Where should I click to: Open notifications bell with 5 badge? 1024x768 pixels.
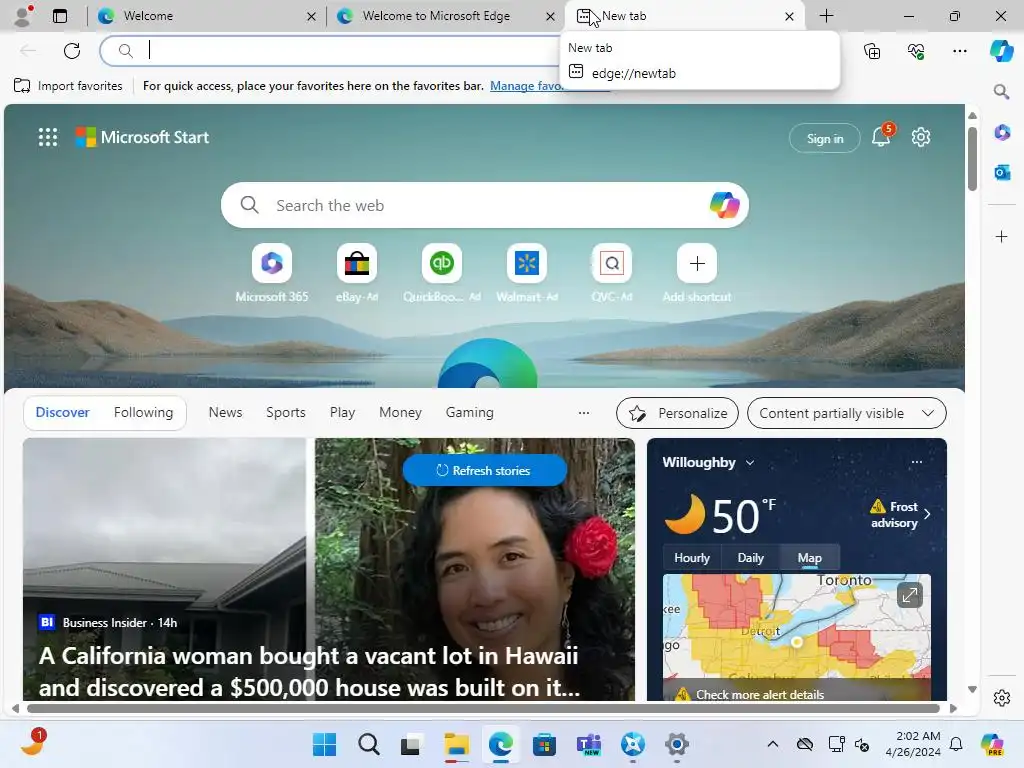coord(882,136)
